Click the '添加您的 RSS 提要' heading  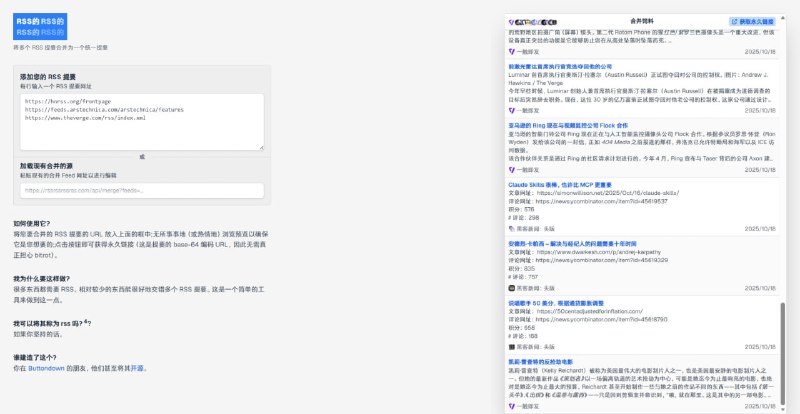48,77
